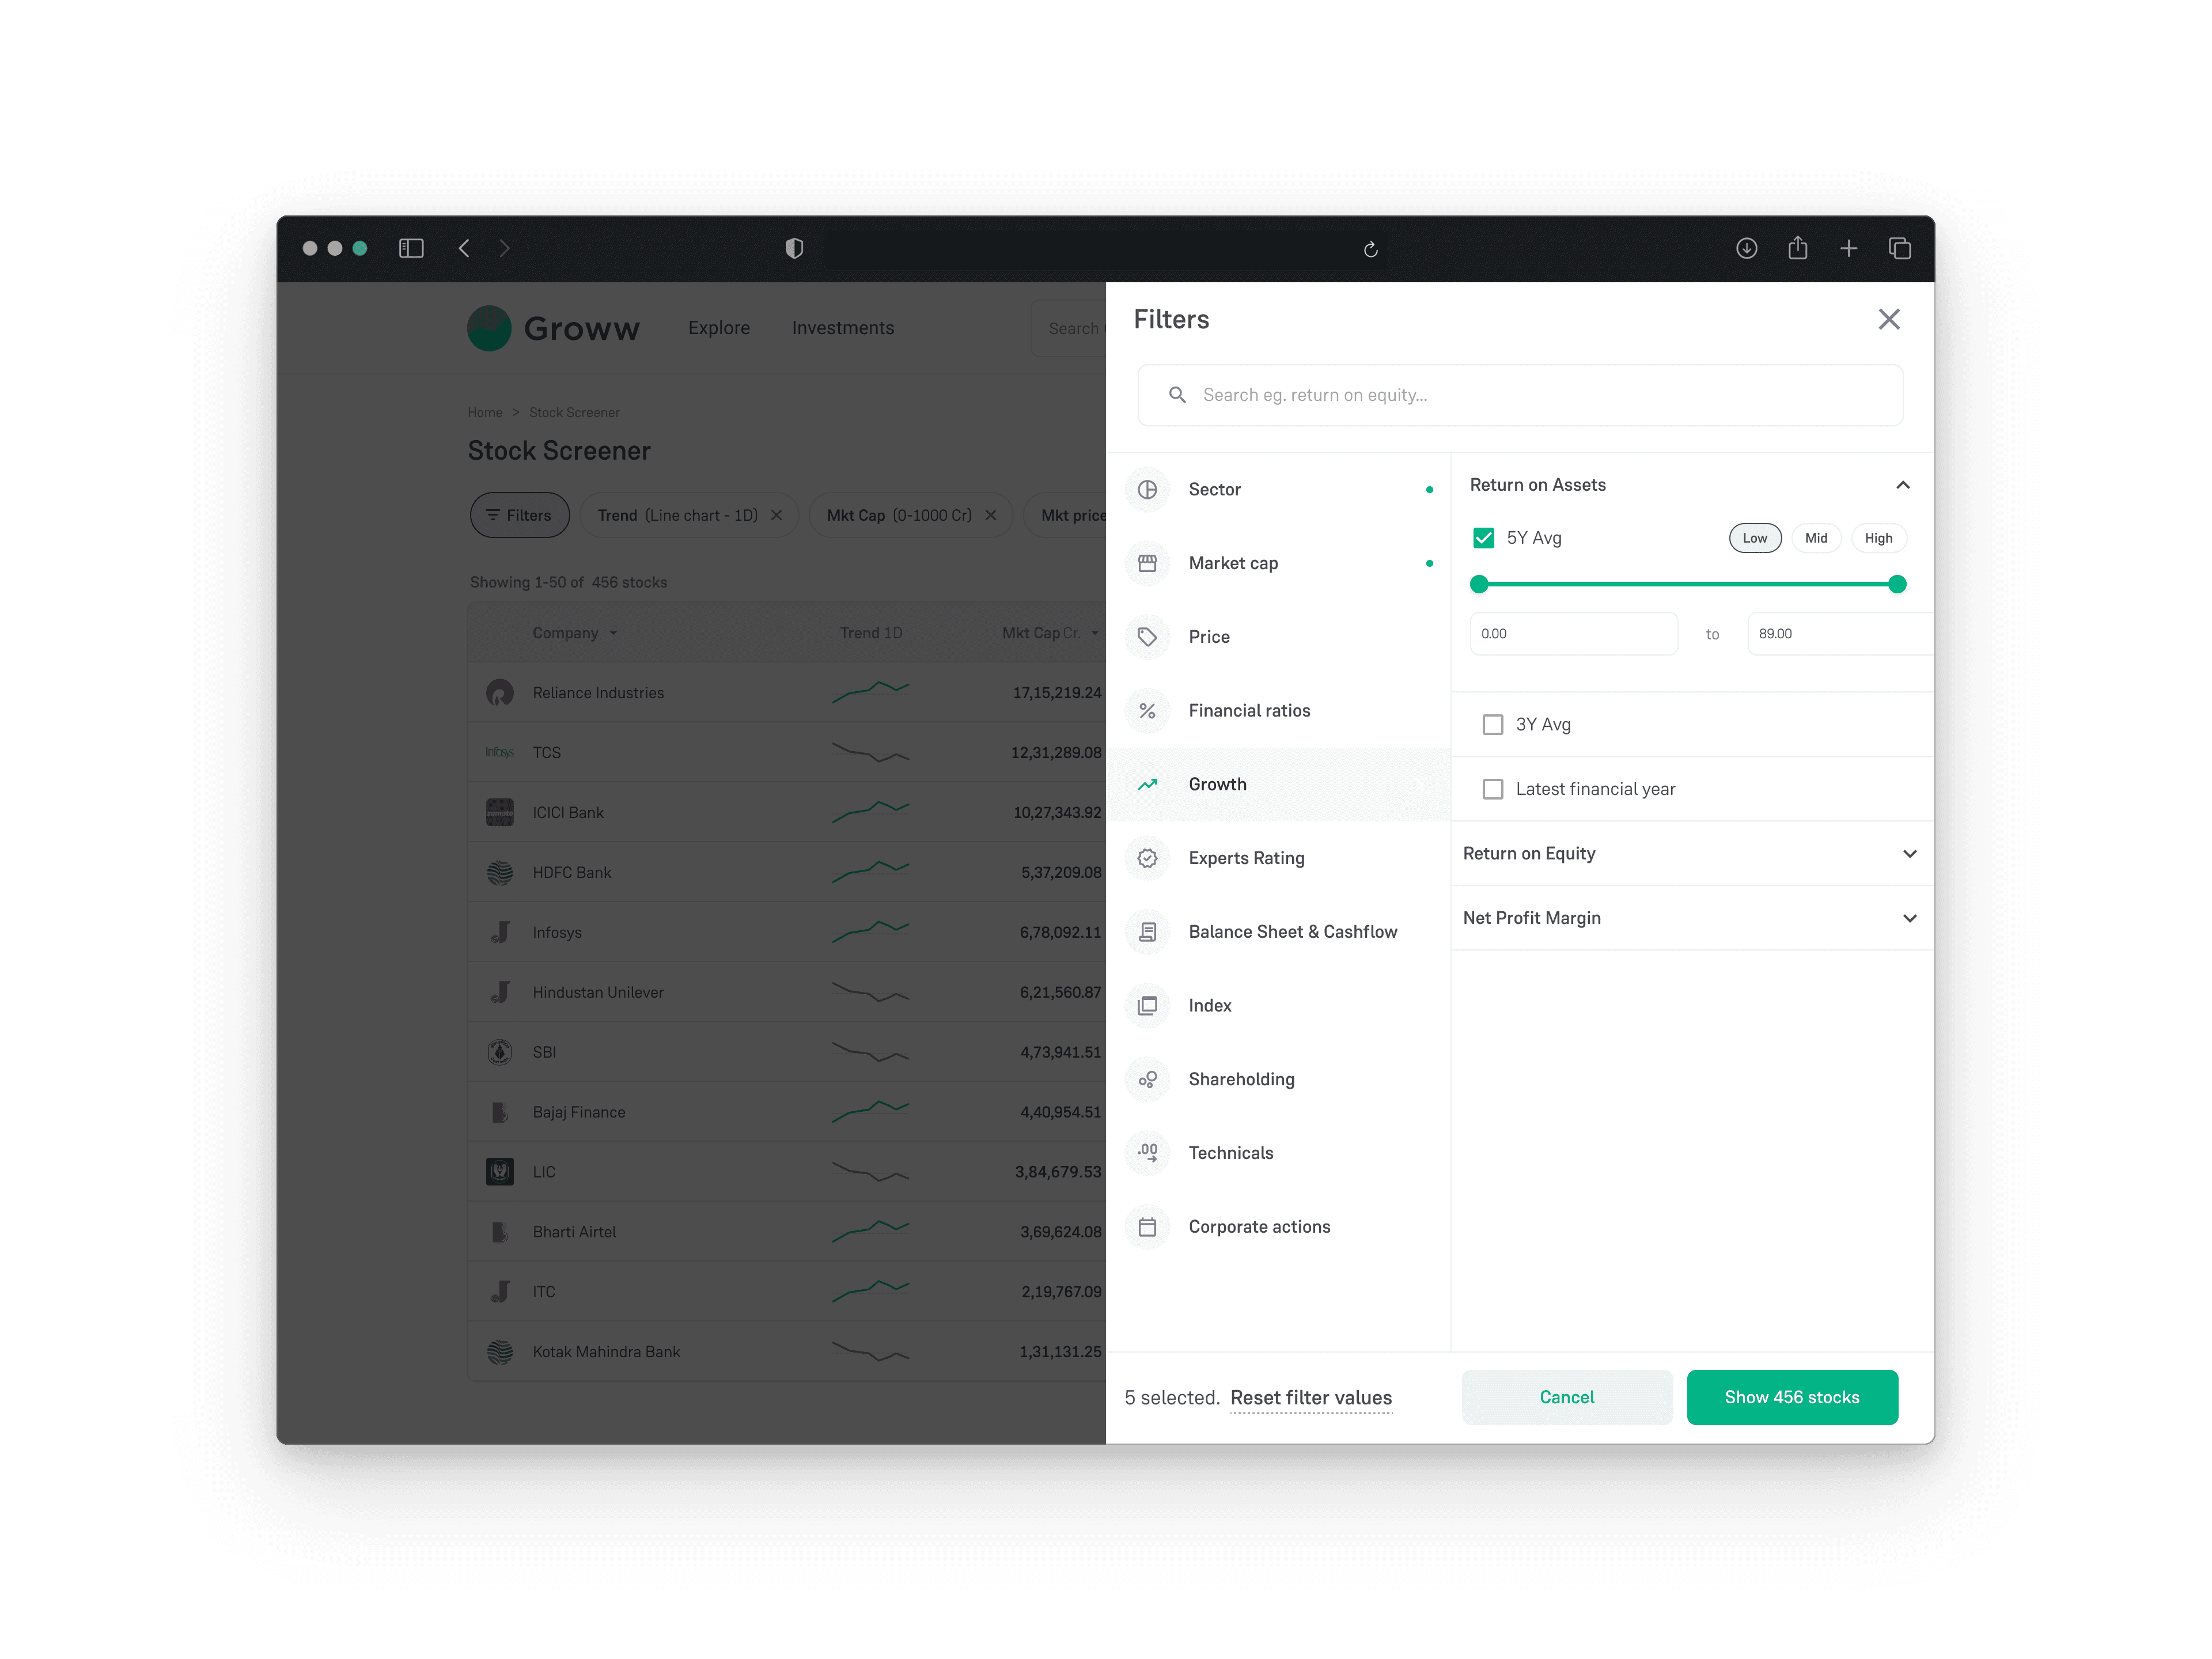This screenshot has height=1659, width=2212.
Task: Select the Technicals filter category
Action: [1230, 1153]
